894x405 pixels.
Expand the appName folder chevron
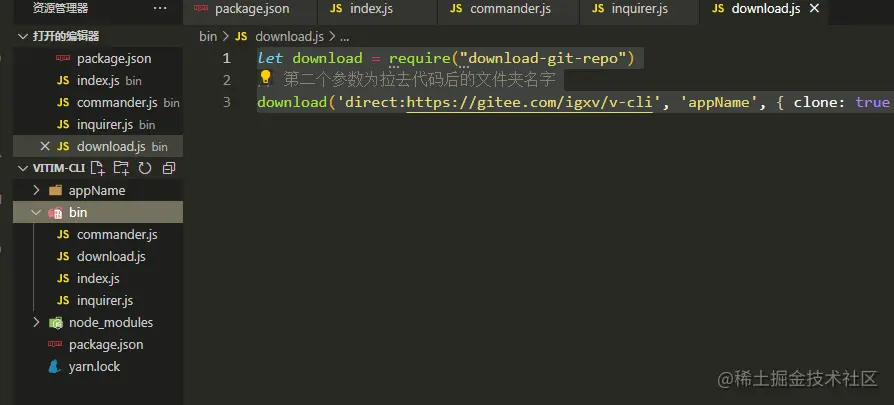[x=36, y=191]
